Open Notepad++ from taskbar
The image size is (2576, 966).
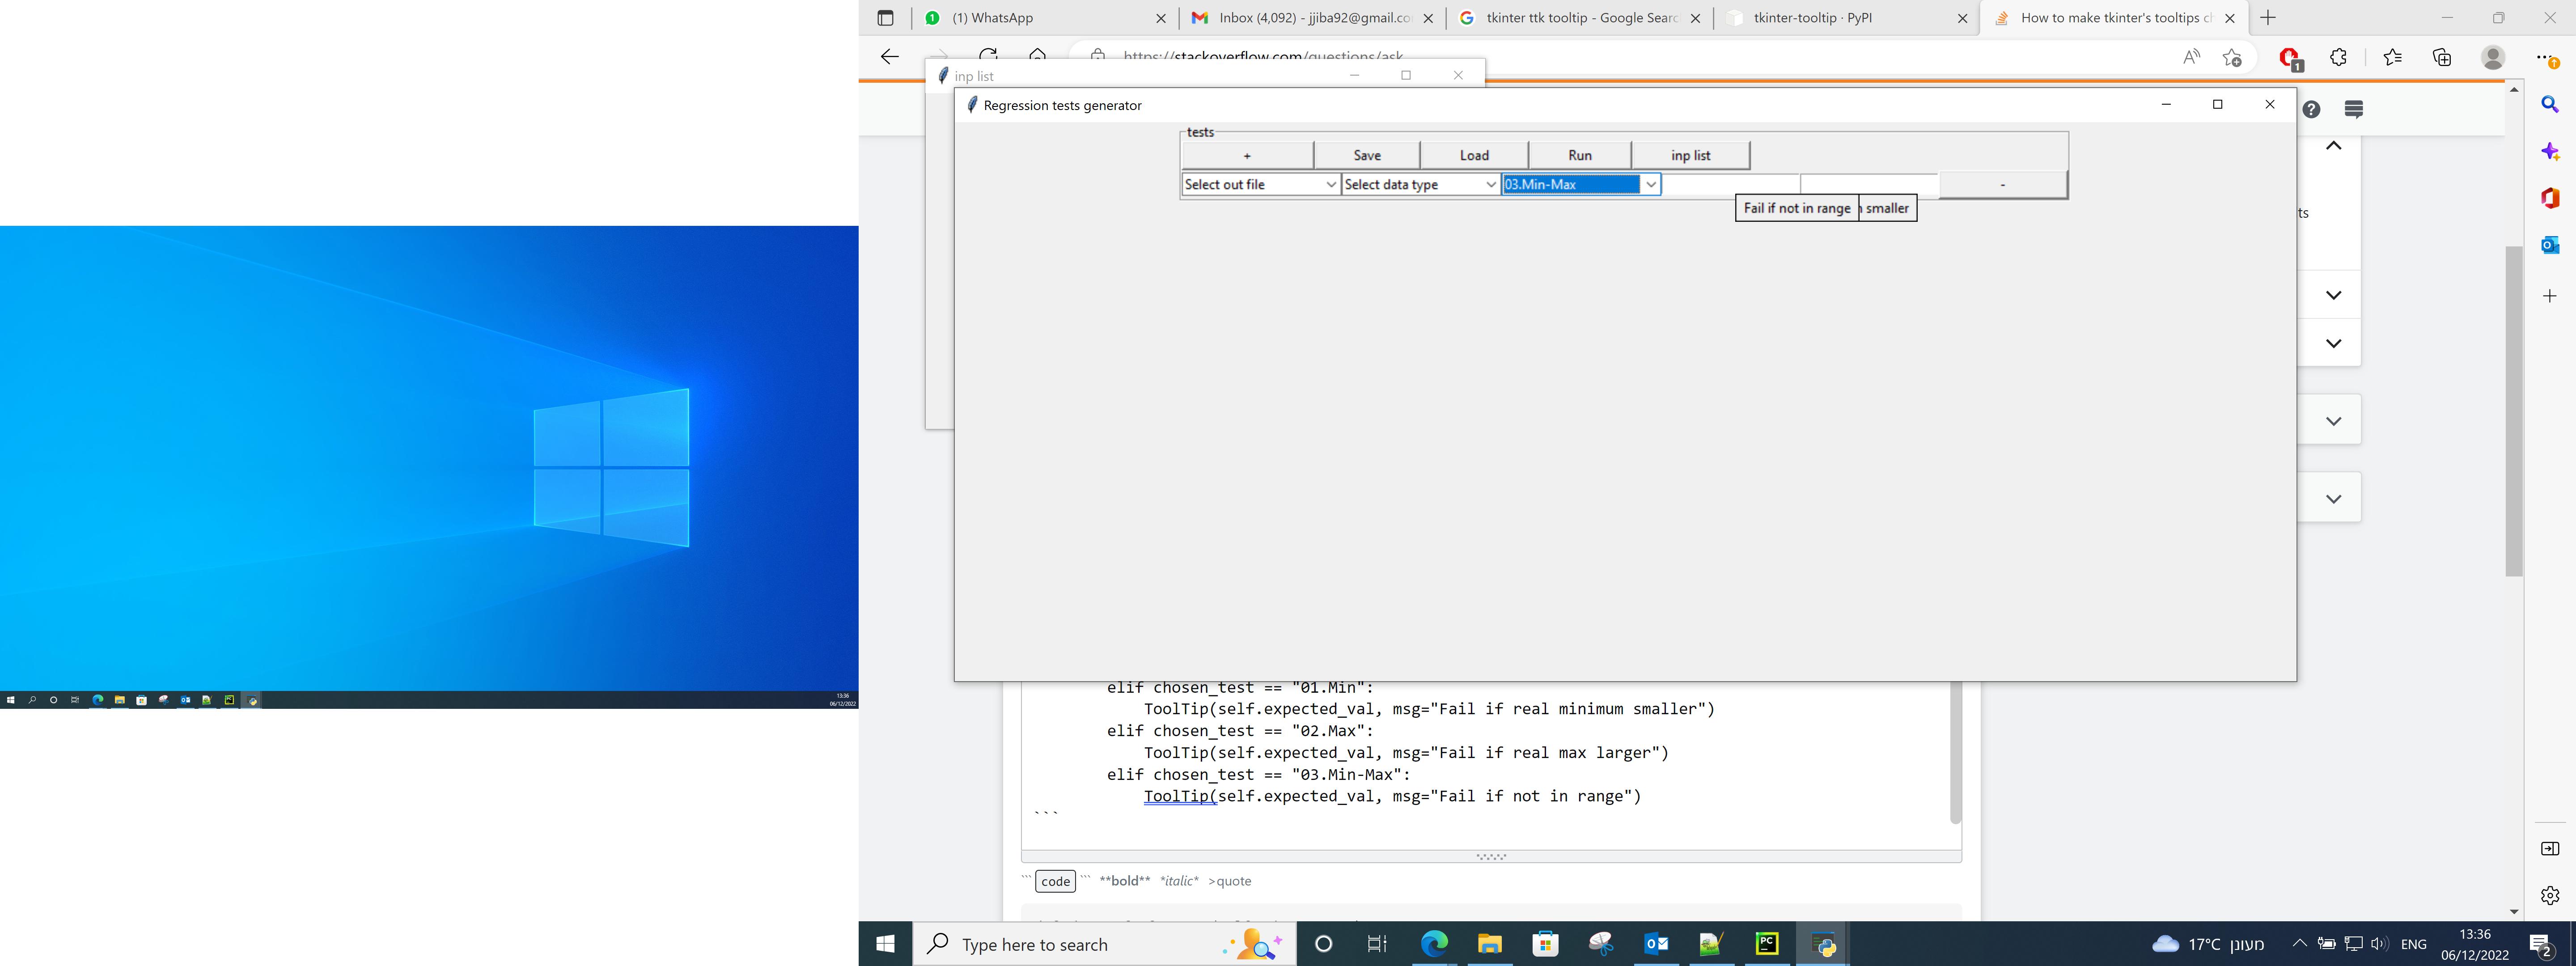pyautogui.click(x=1711, y=944)
